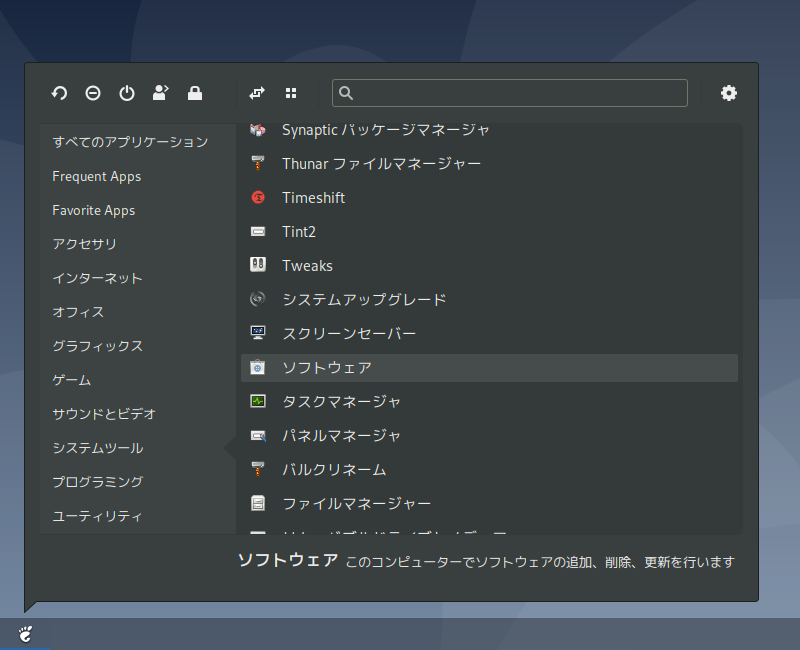
Task: Click the switch user icon
Action: (161, 93)
